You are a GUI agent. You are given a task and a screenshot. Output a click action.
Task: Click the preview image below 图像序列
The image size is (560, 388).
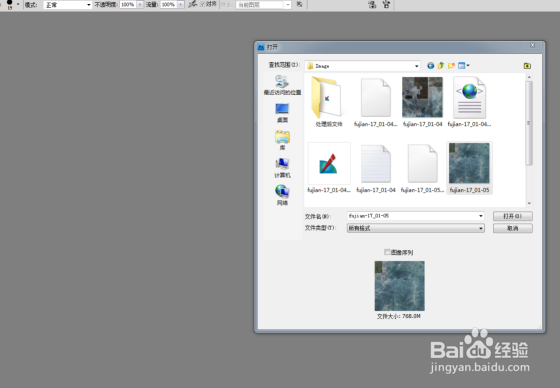tap(399, 286)
